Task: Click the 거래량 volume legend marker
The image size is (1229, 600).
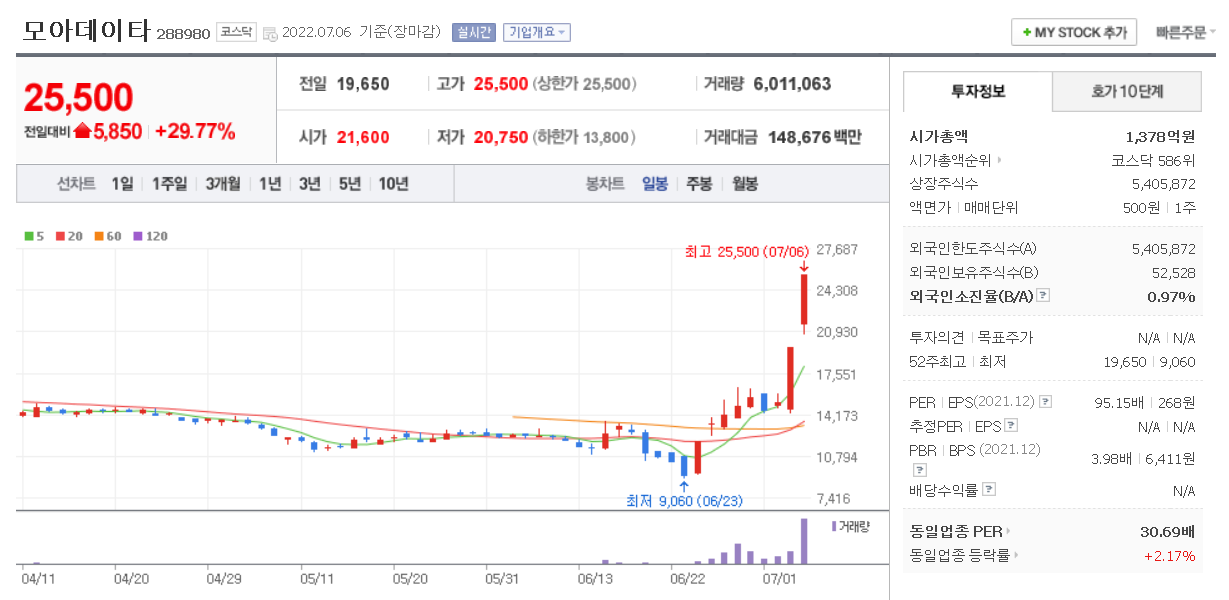Action: coord(834,526)
